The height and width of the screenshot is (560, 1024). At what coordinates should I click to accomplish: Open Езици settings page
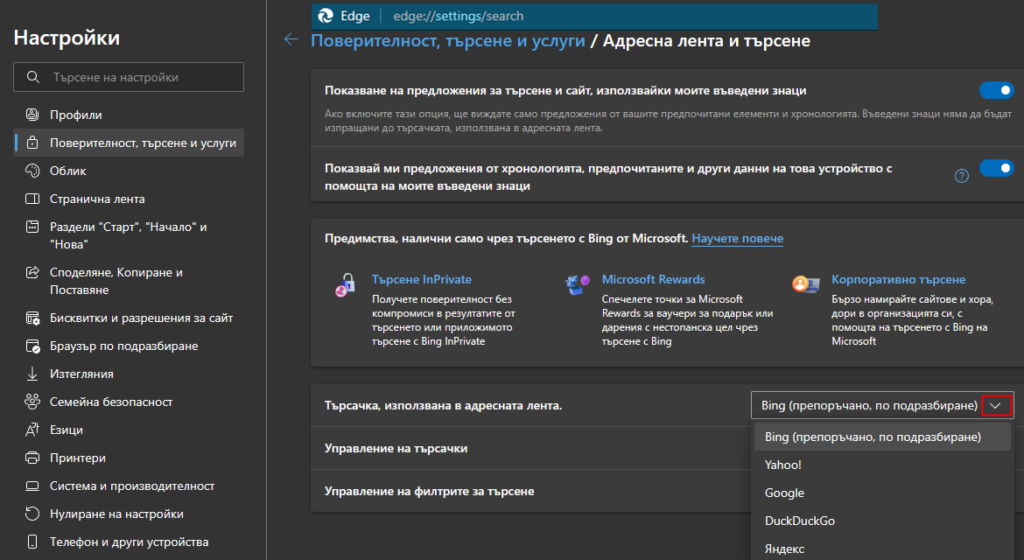tap(129, 430)
